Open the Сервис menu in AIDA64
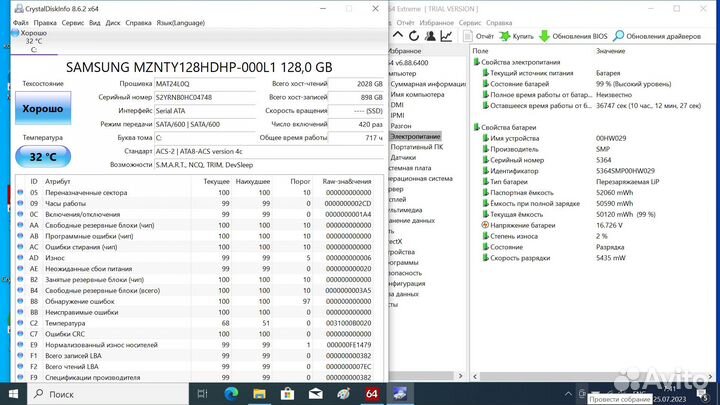This screenshot has height=405, width=720. coord(470,22)
